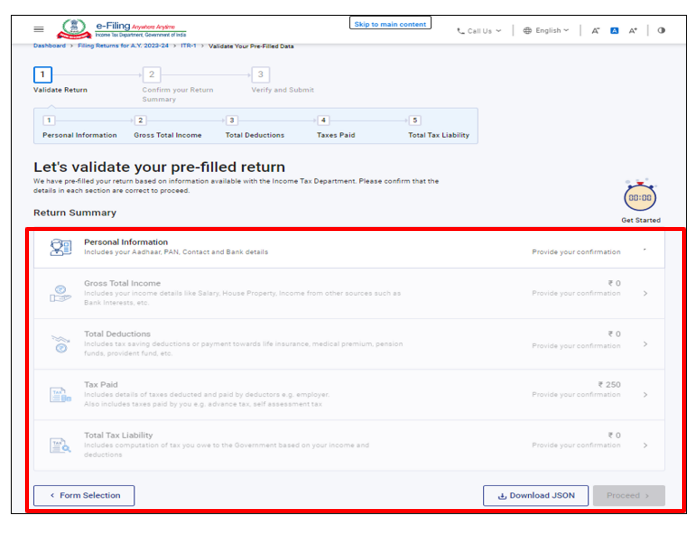Go back with Form Selection button
This screenshot has height=534, width=700.
coord(84,495)
